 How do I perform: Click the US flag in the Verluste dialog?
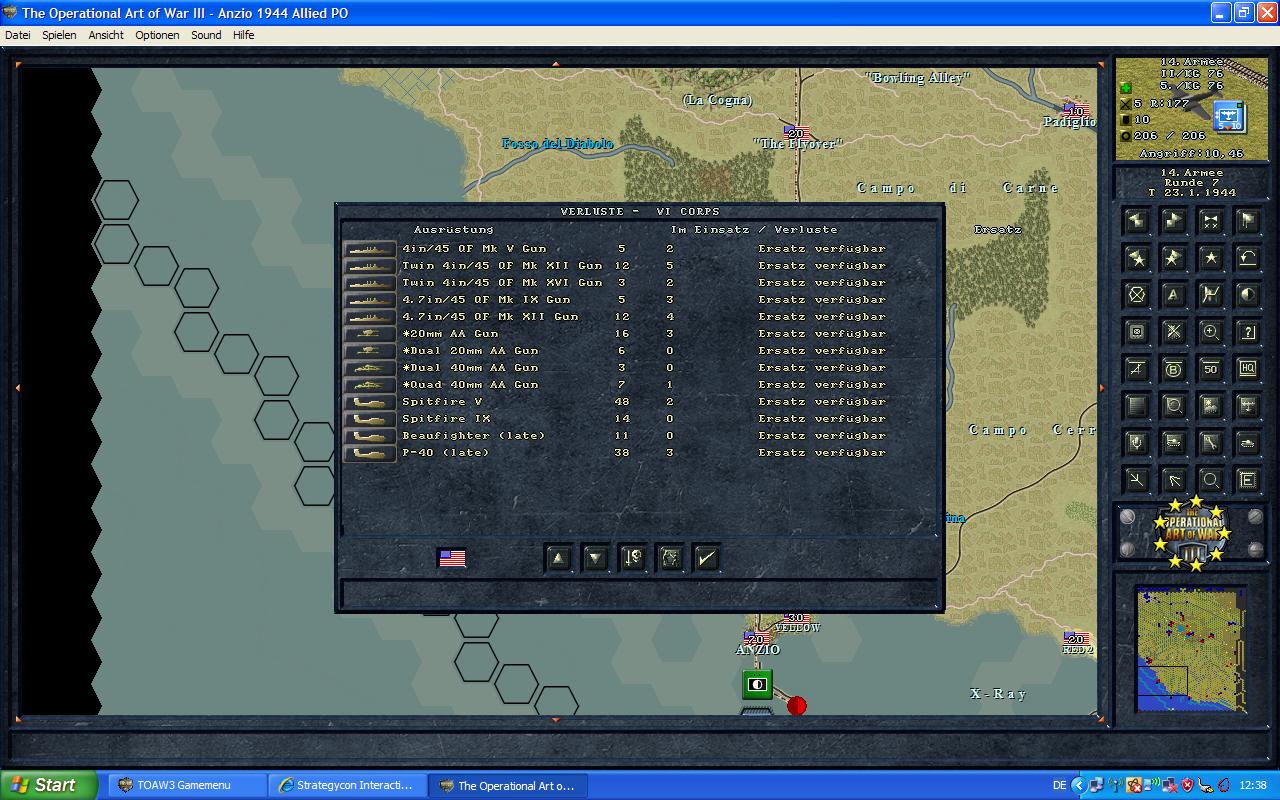[x=452, y=558]
